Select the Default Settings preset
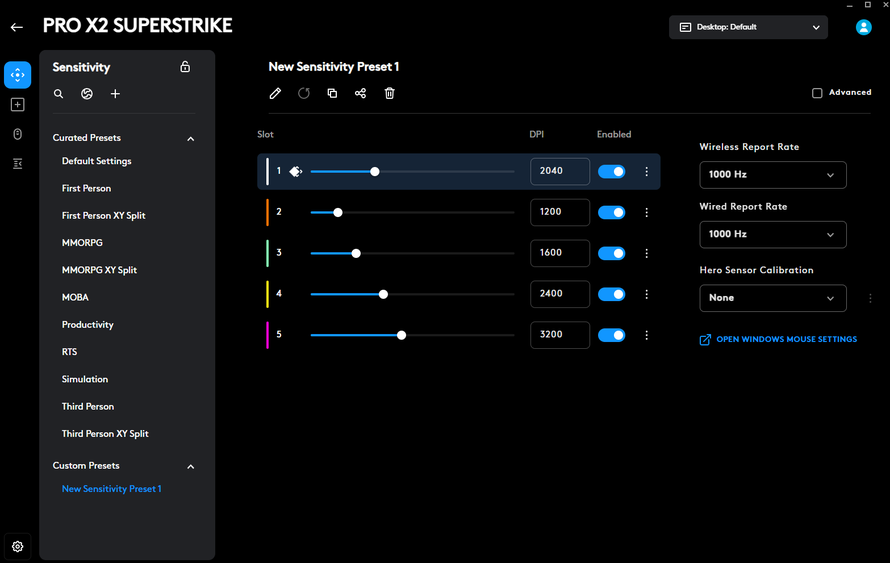Image resolution: width=890 pixels, height=563 pixels. point(96,161)
